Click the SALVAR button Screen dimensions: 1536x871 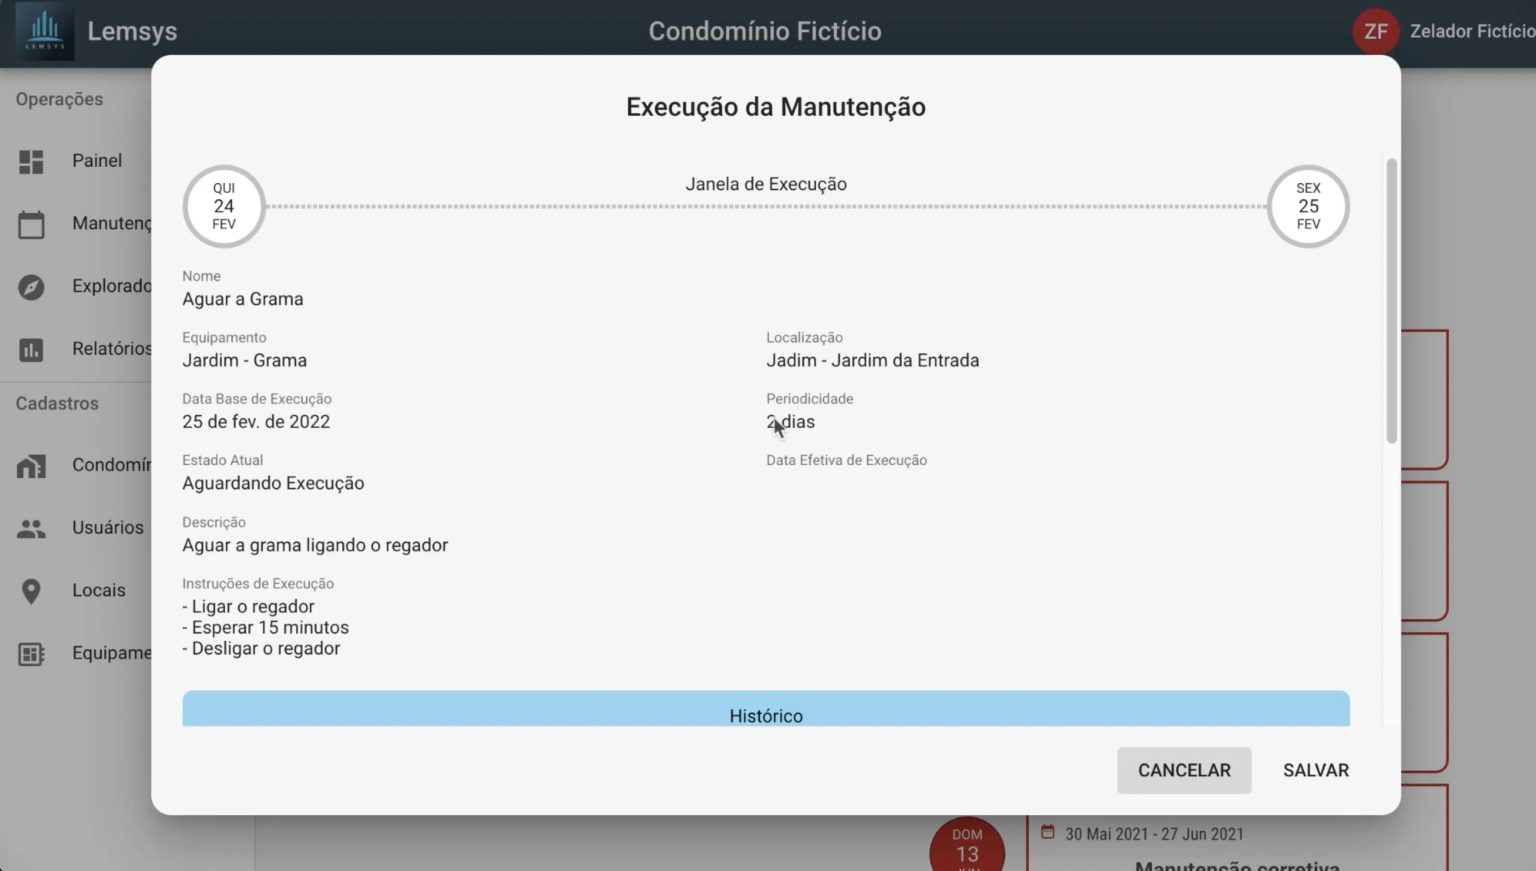click(x=1316, y=771)
